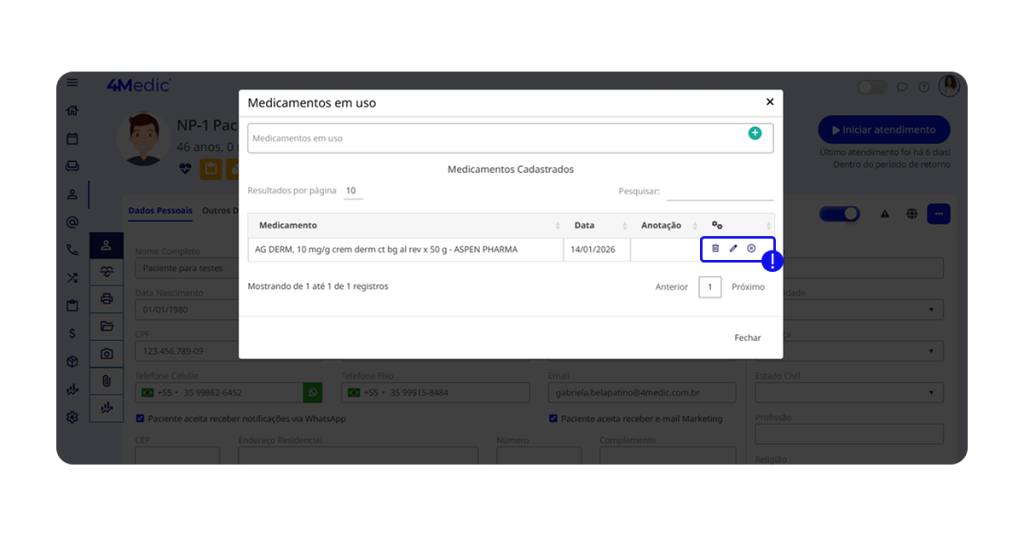The width and height of the screenshot is (1024, 537).
Task: Click the circled X icon in AG DERM row
Action: click(x=751, y=248)
